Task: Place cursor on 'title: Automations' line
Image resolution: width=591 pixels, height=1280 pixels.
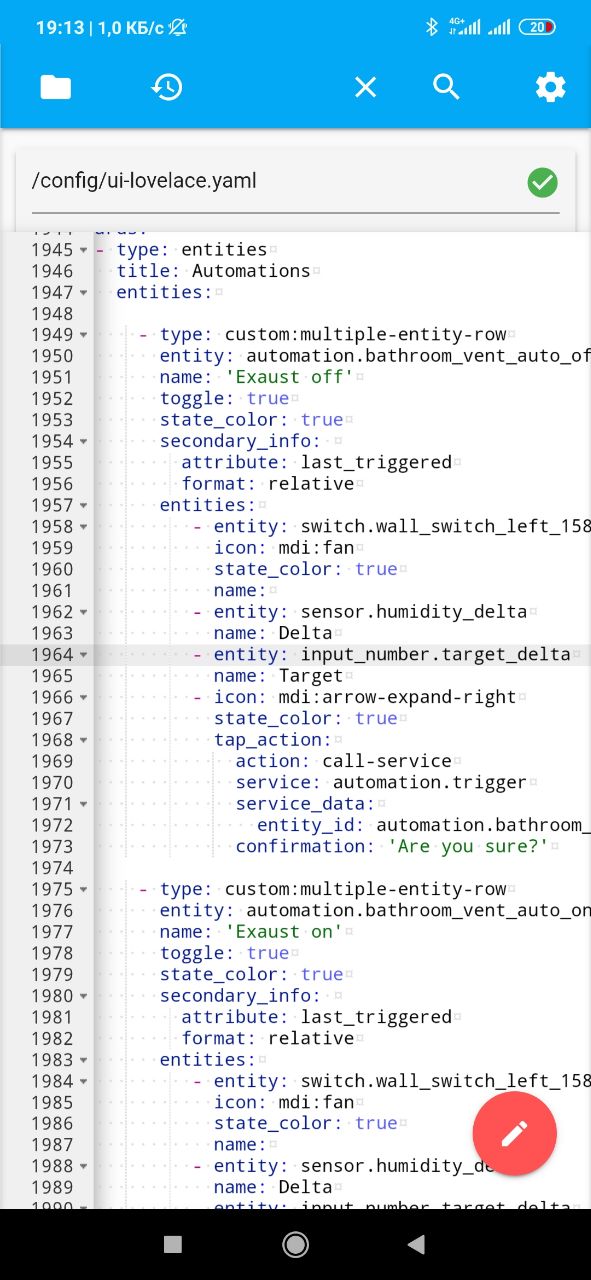Action: [213, 271]
